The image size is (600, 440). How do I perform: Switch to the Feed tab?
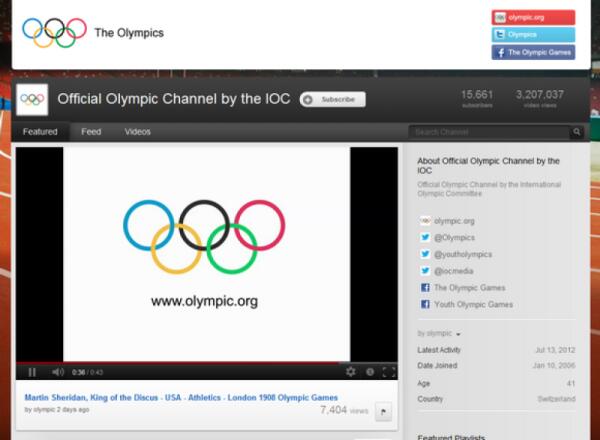91,132
